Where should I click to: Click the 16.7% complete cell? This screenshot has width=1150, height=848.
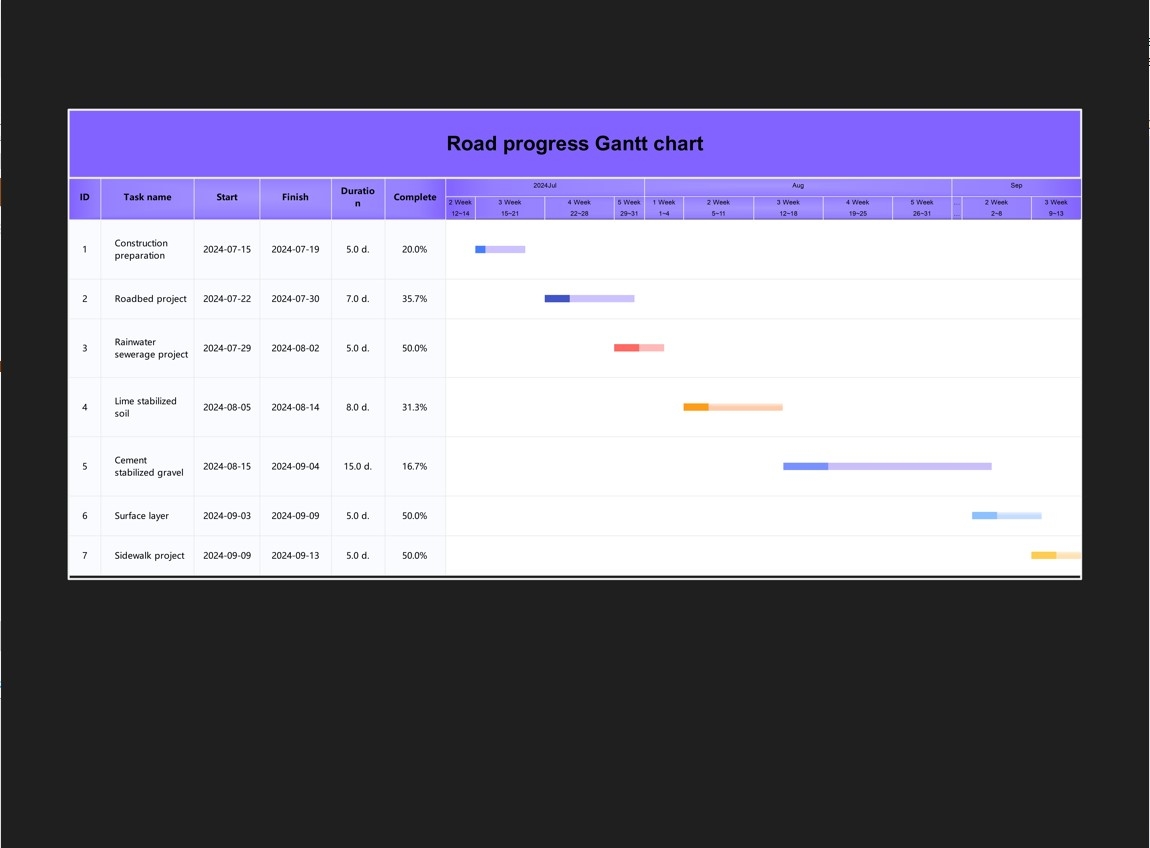tap(415, 467)
